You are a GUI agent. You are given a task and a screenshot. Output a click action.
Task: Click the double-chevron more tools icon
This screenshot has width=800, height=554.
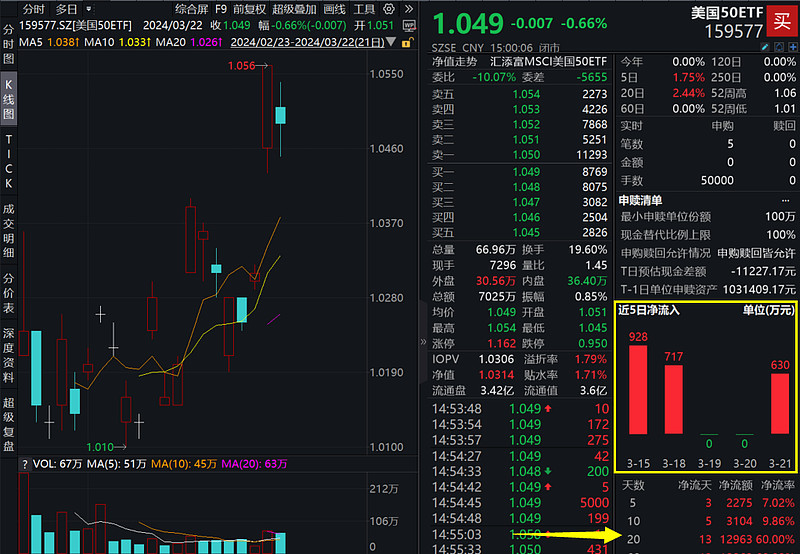pyautogui.click(x=409, y=9)
